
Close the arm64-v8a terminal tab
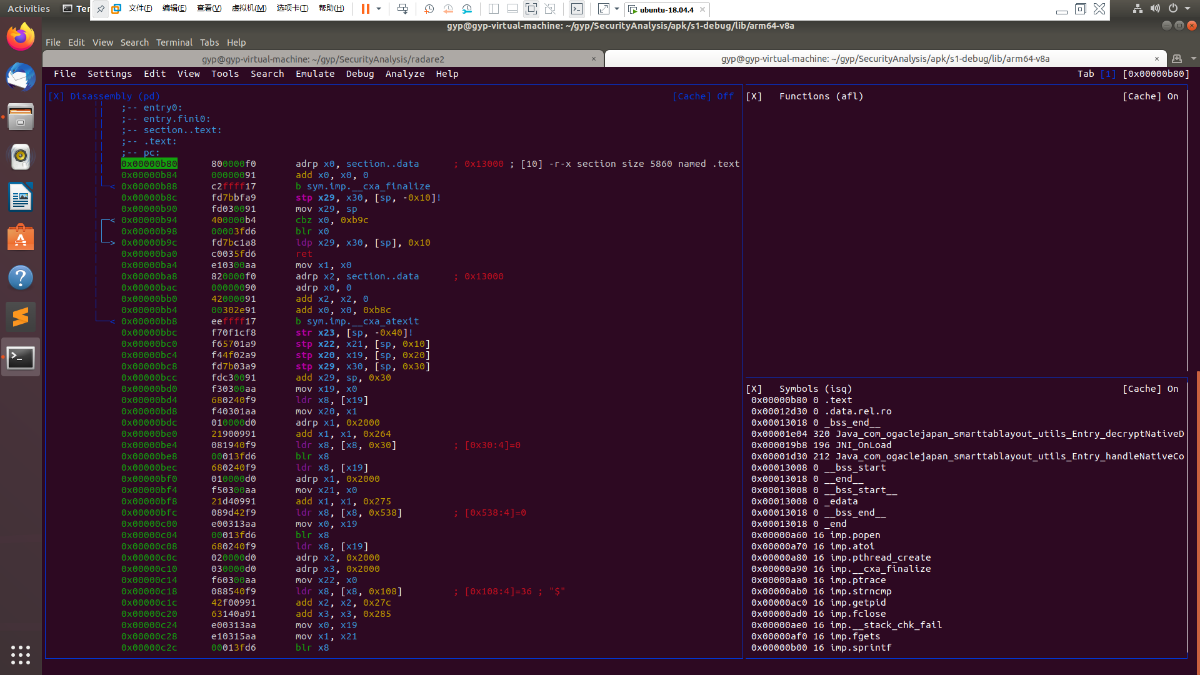(1155, 59)
